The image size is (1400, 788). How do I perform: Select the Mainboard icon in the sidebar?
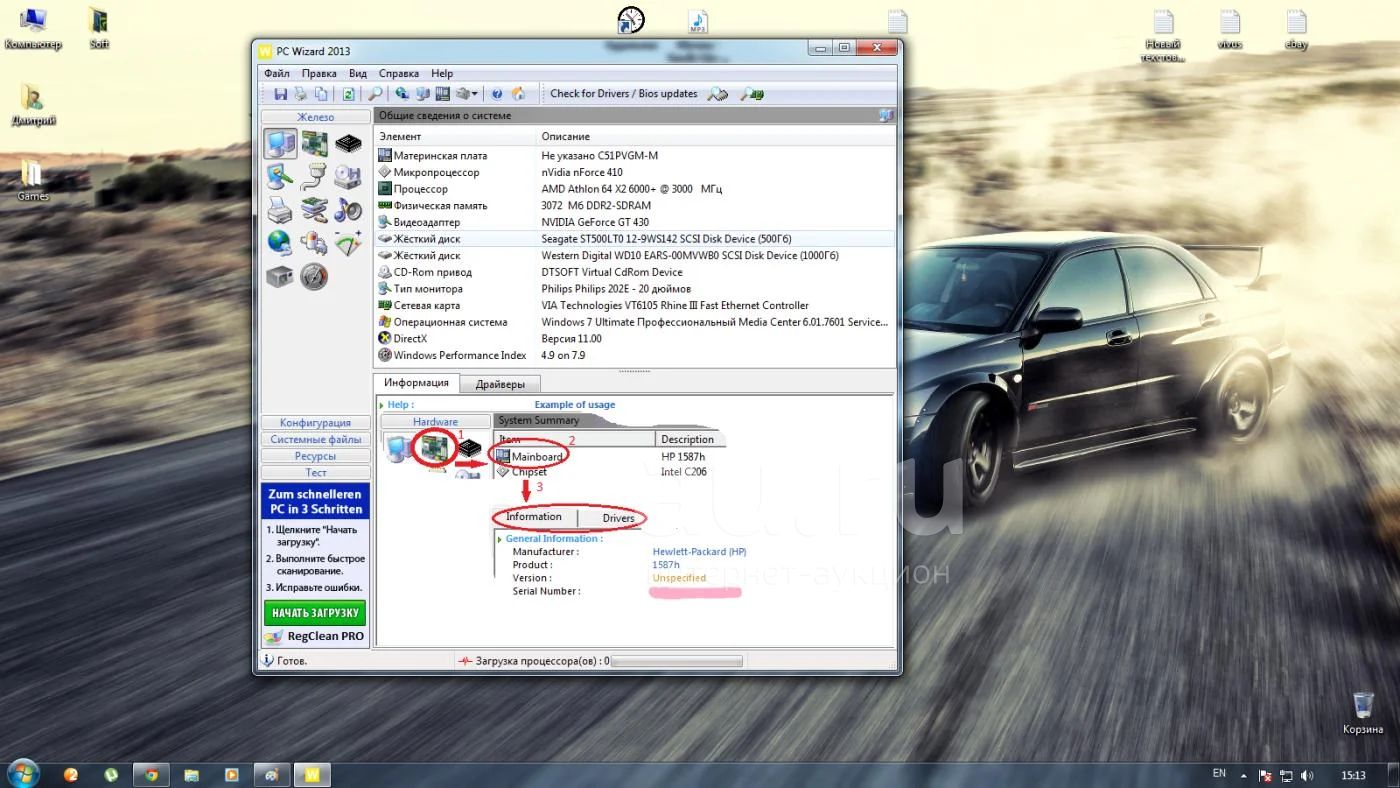[x=315, y=144]
